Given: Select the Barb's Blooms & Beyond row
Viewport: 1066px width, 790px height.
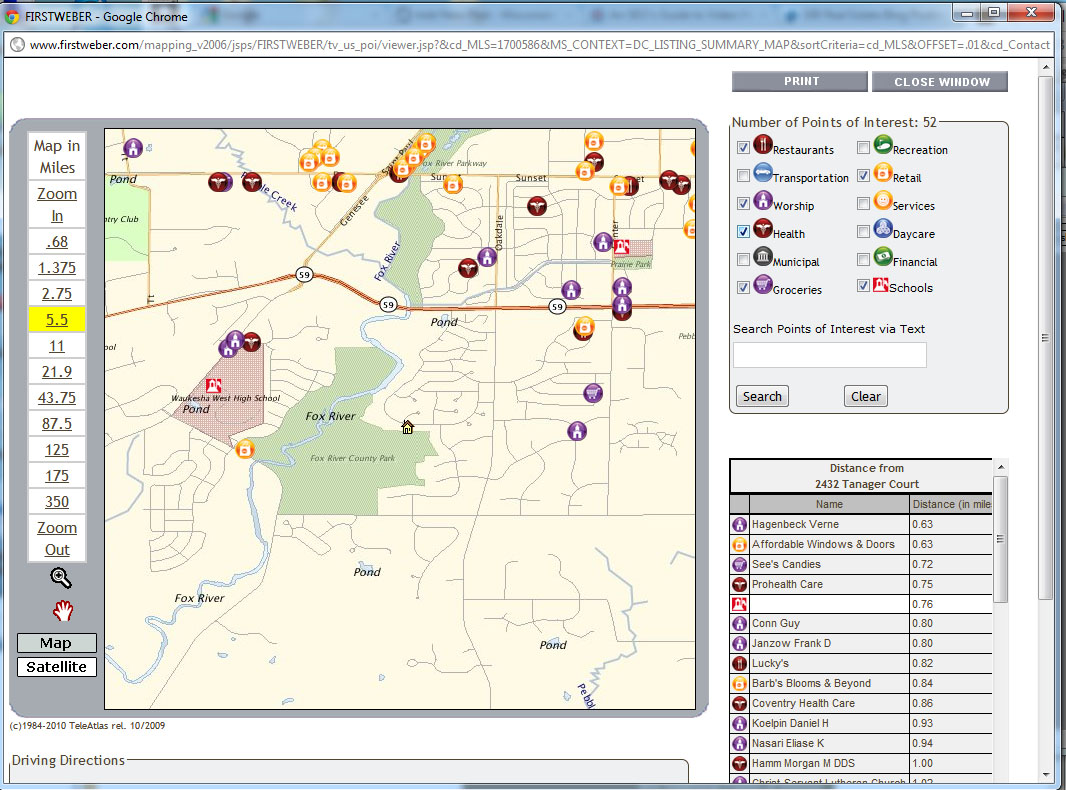Looking at the screenshot, I should 861,683.
